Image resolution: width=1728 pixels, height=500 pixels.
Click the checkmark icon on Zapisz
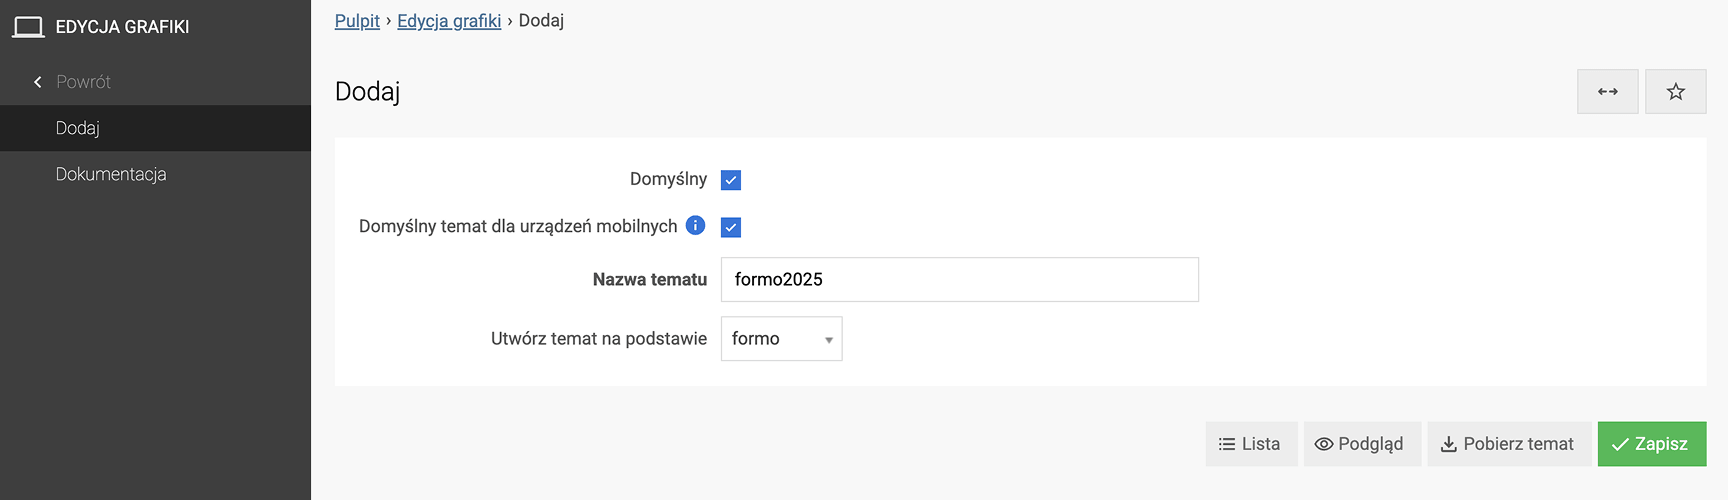pos(1620,444)
